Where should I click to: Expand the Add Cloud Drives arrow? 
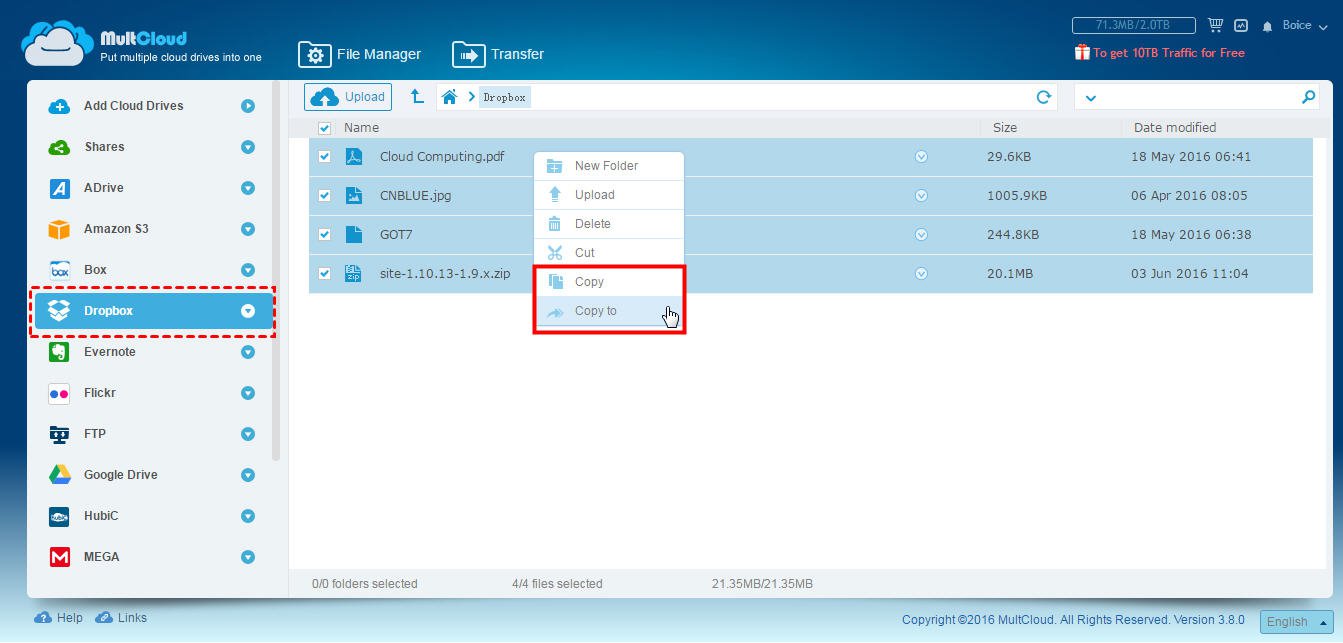(248, 106)
